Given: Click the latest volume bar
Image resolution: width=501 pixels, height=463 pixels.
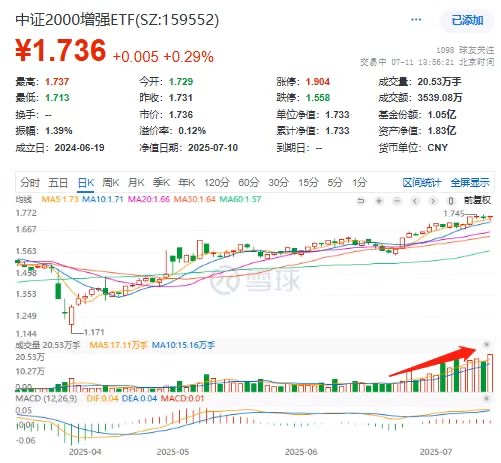Looking at the screenshot, I should (490, 373).
